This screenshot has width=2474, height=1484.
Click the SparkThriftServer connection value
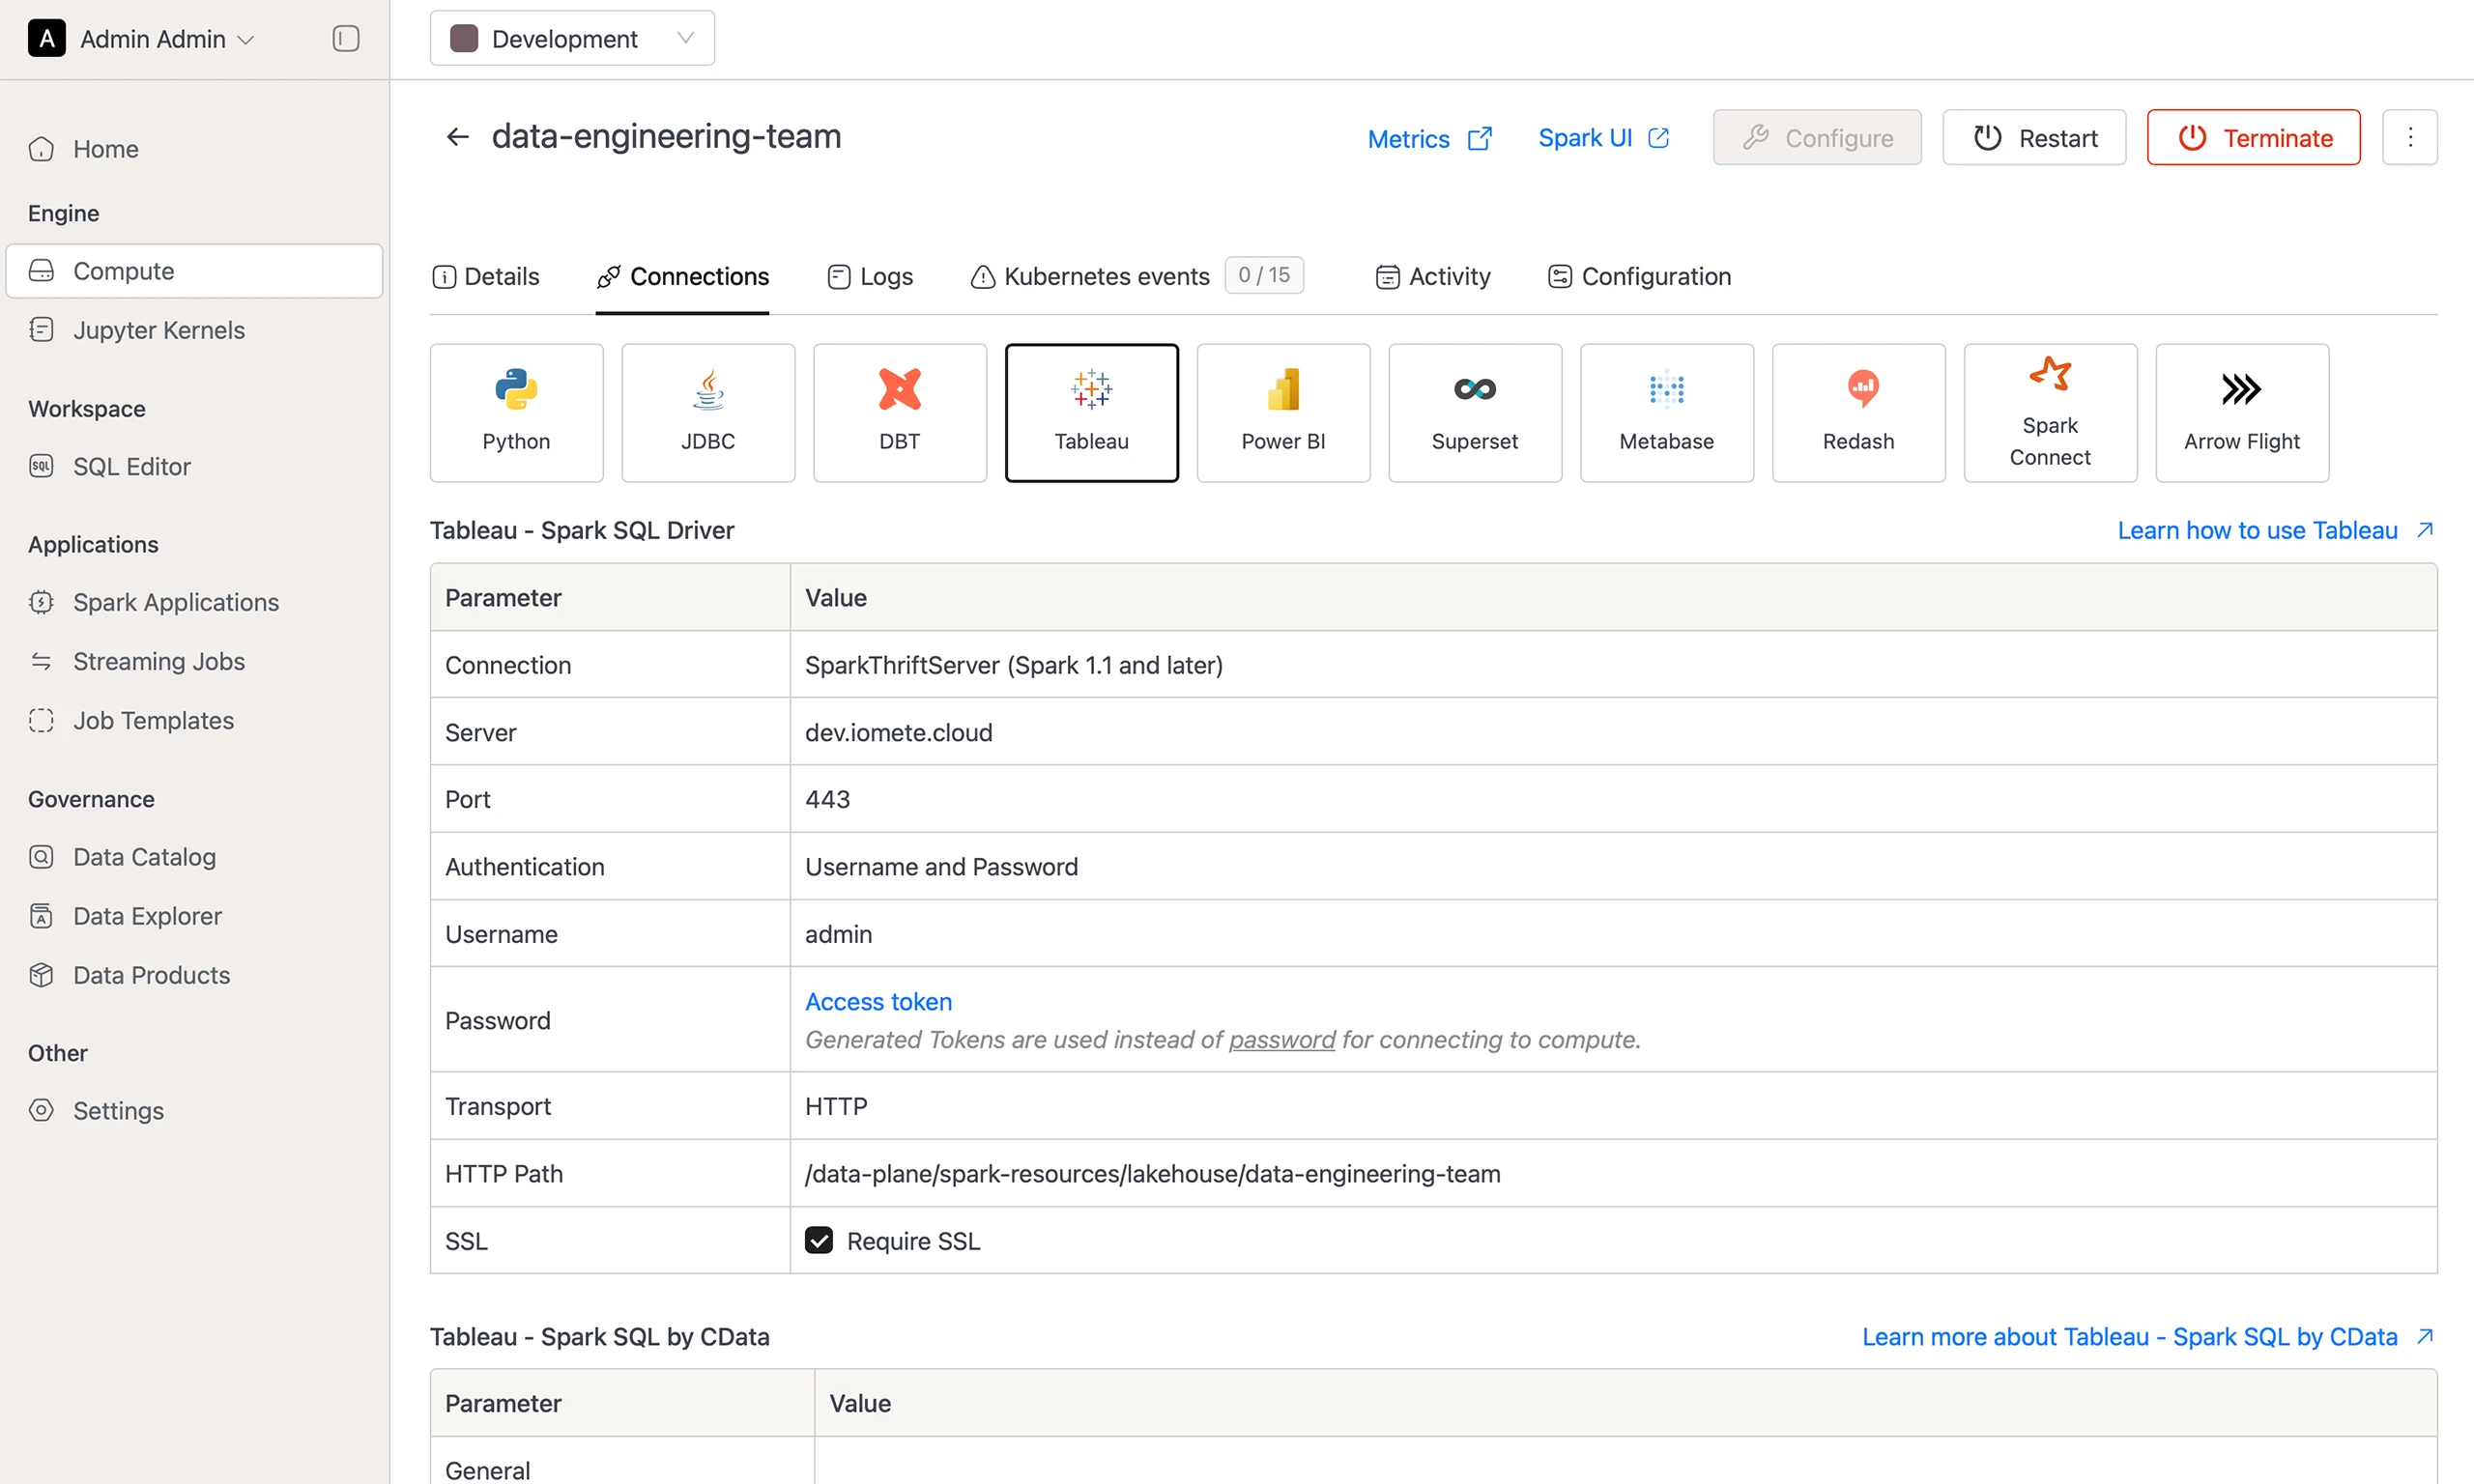click(1014, 665)
